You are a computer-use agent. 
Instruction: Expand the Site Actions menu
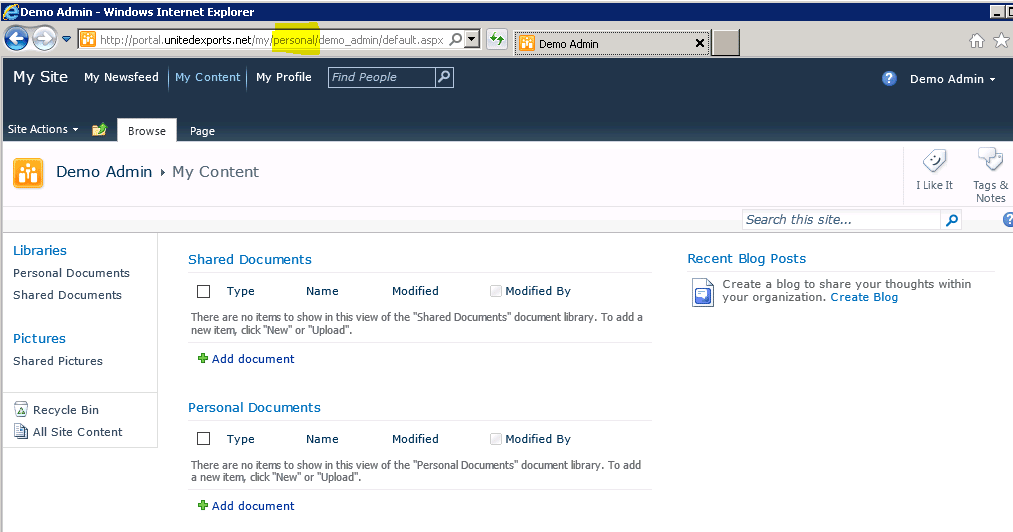[42, 130]
